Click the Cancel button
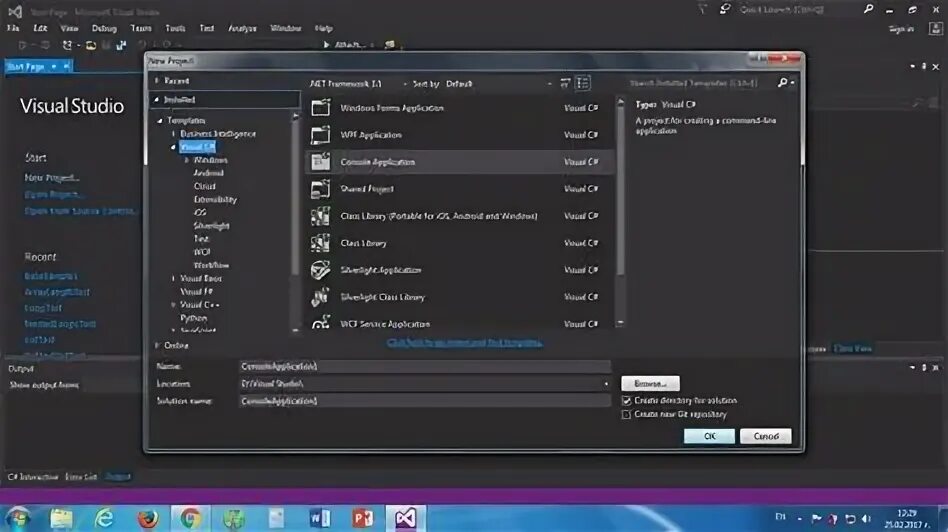Viewport: 948px width, 532px height. click(766, 436)
